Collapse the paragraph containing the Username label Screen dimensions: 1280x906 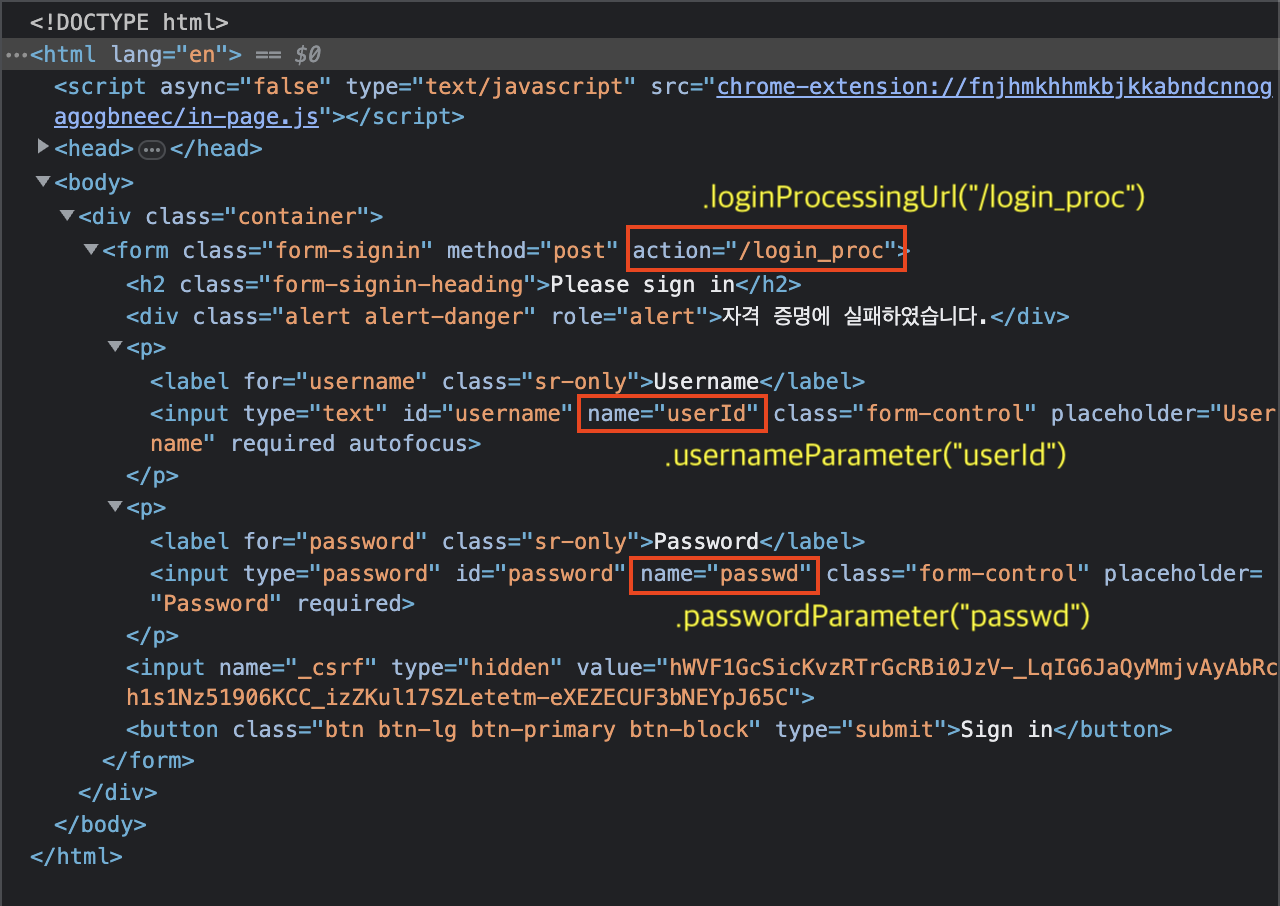114,347
